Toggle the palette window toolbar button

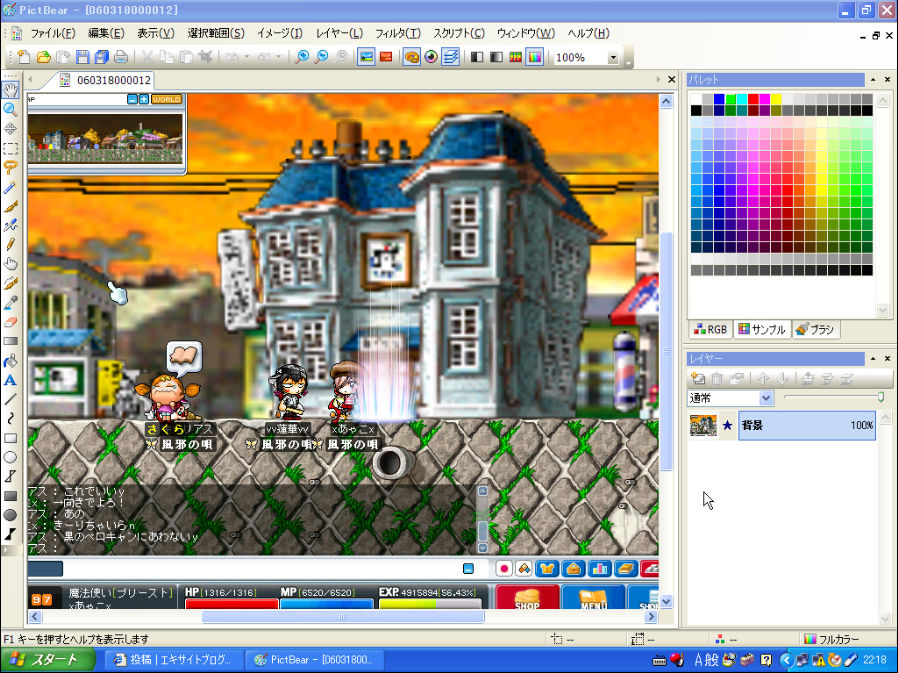coord(412,57)
